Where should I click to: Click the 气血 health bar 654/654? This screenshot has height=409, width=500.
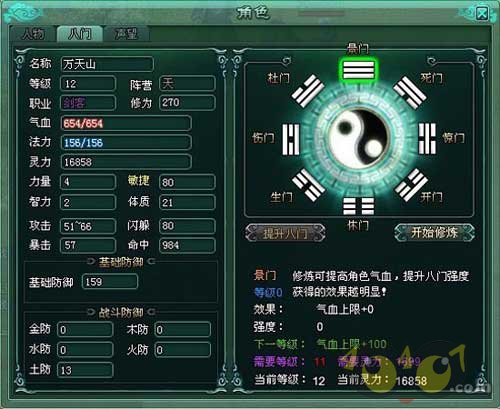click(126, 123)
